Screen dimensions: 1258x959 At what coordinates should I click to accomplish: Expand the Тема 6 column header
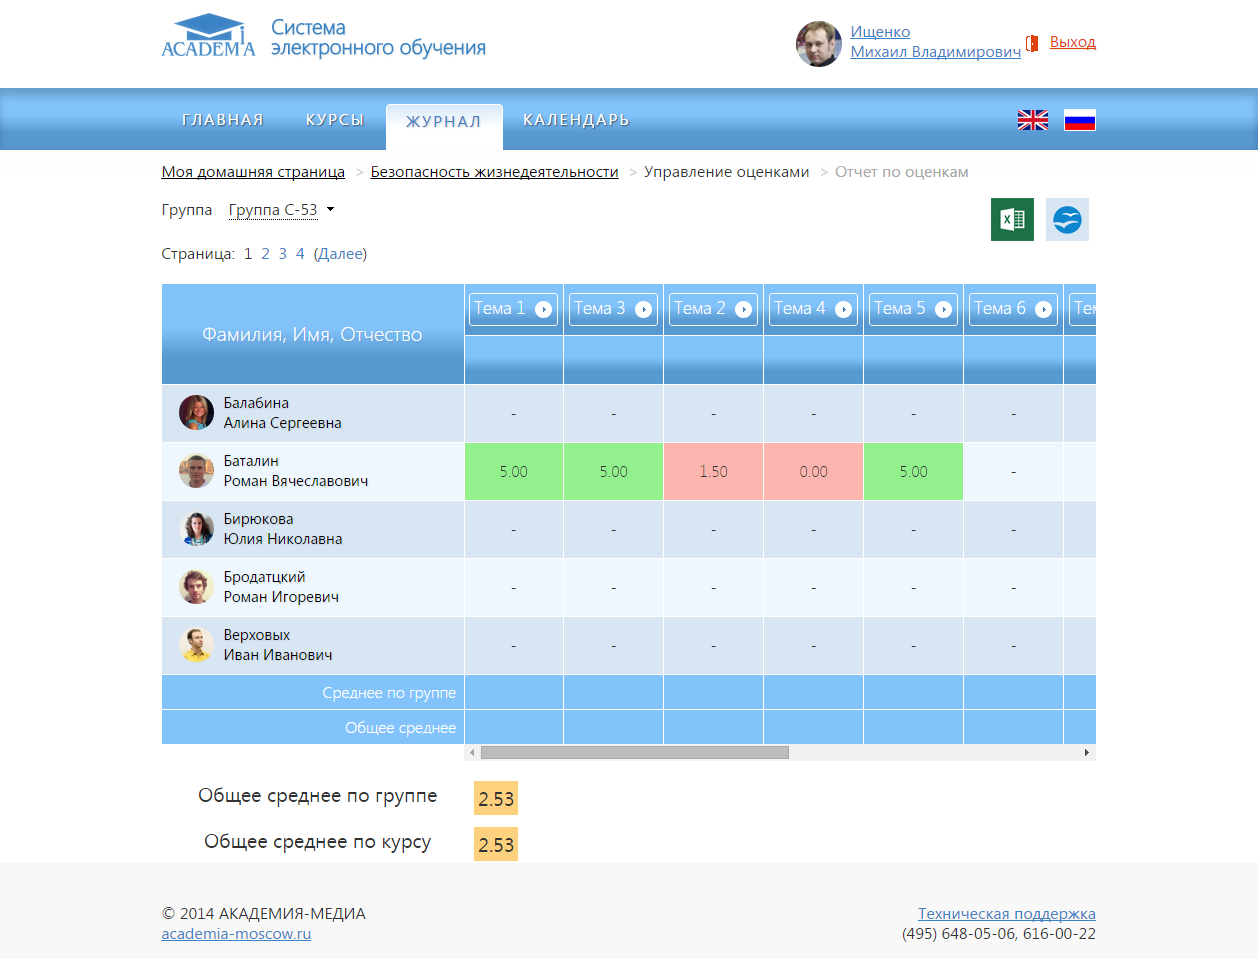1012,309
